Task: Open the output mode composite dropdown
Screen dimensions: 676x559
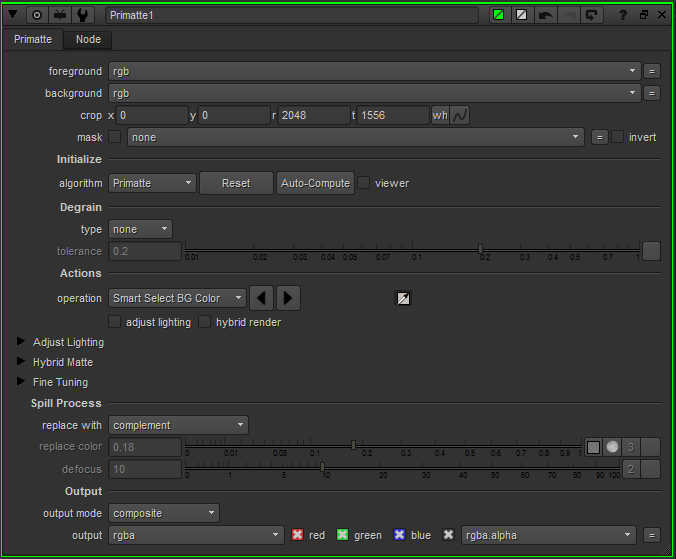Action: tap(163, 513)
